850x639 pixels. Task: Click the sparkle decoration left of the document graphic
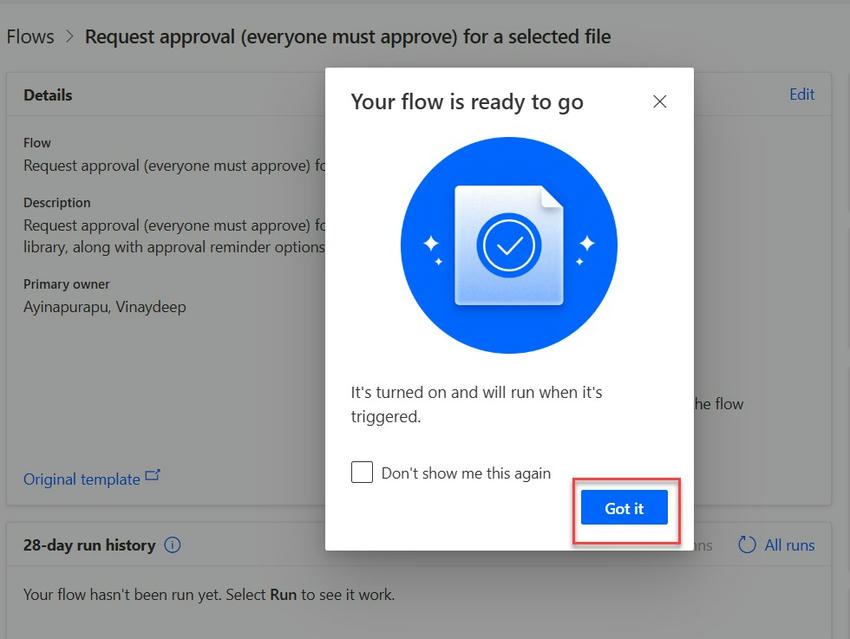tap(432, 242)
